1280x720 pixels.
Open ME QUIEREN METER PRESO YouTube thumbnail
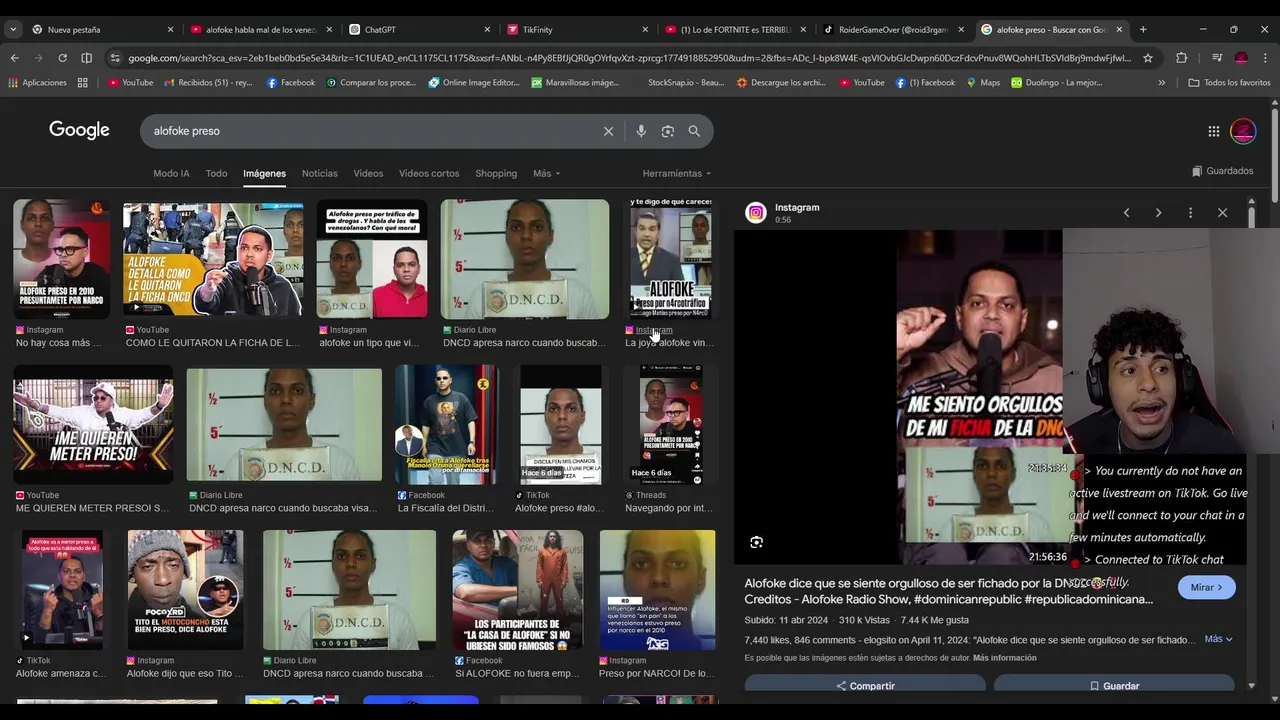[x=93, y=425]
